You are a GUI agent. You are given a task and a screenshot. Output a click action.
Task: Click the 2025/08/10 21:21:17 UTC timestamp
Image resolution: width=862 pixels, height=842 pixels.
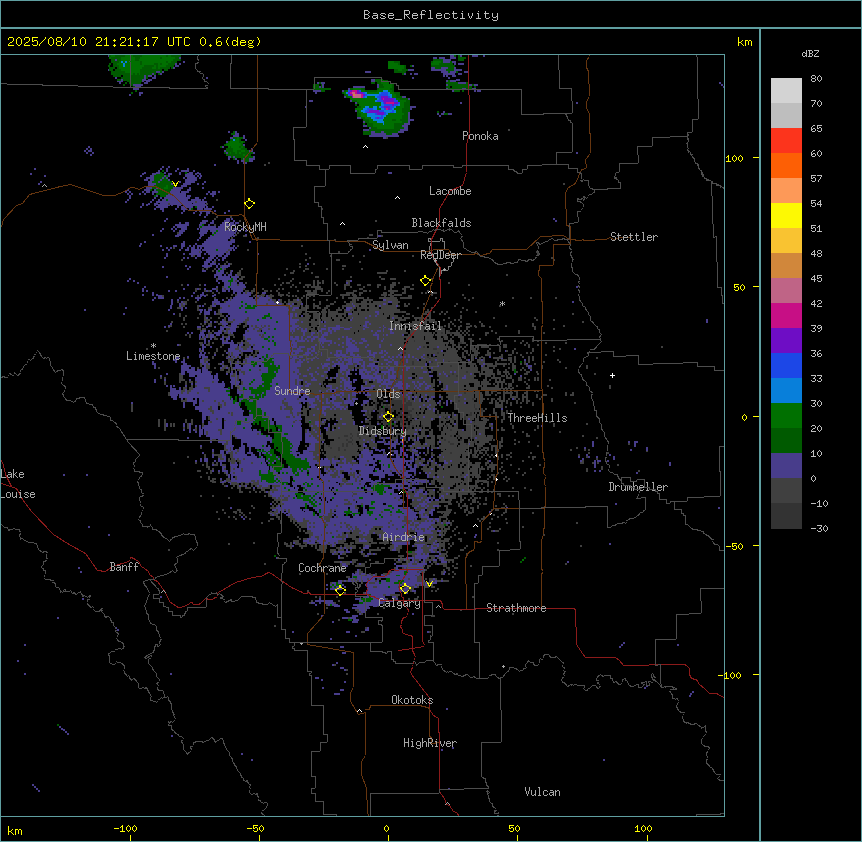pyautogui.click(x=99, y=42)
